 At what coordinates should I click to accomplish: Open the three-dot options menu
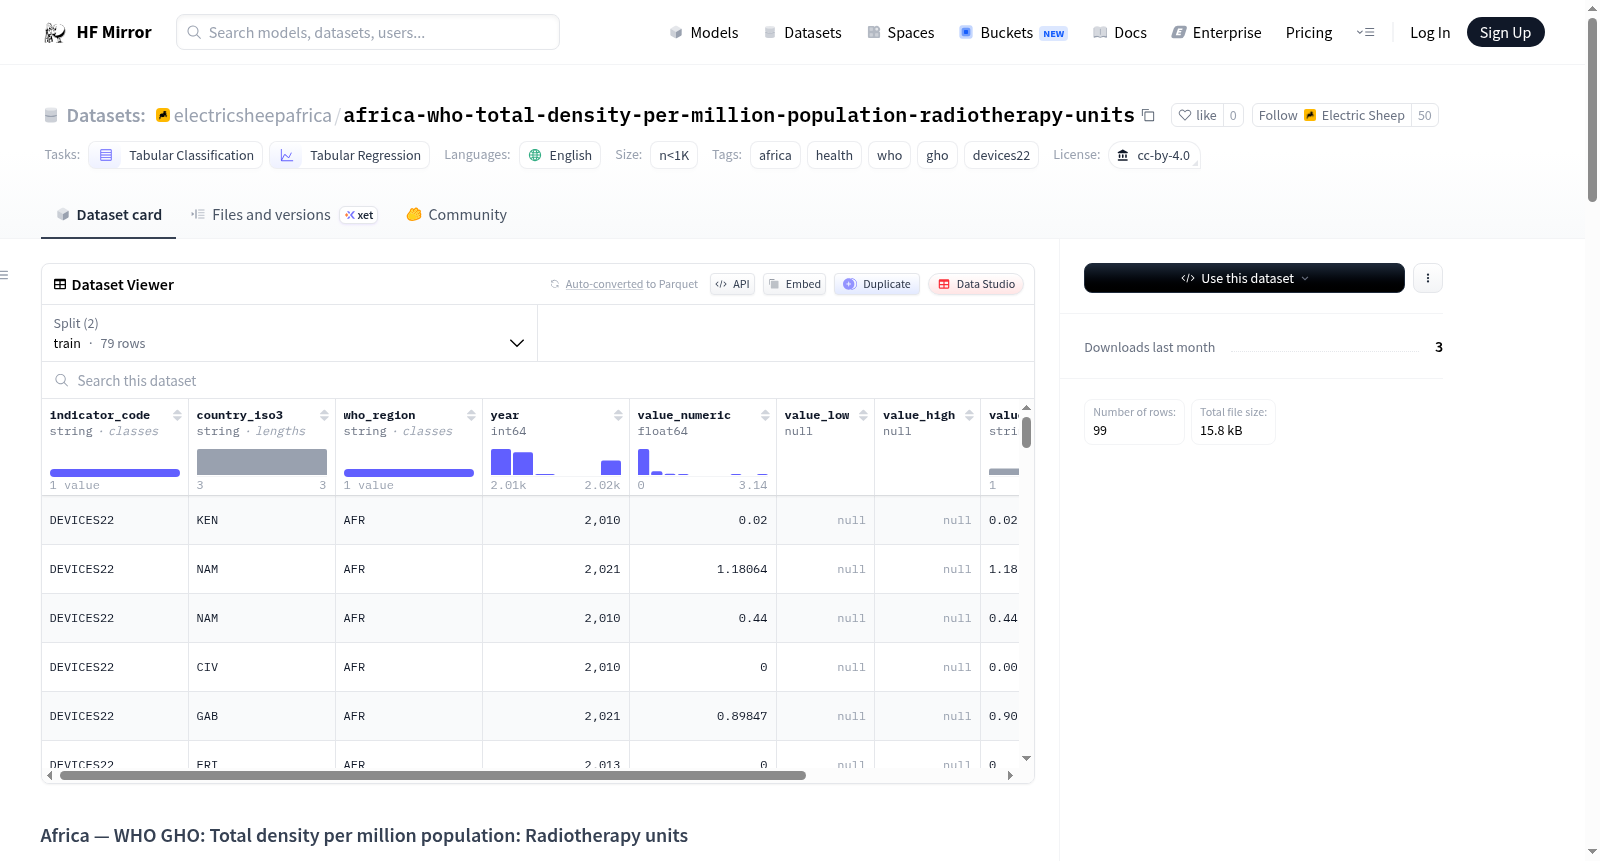[1428, 278]
